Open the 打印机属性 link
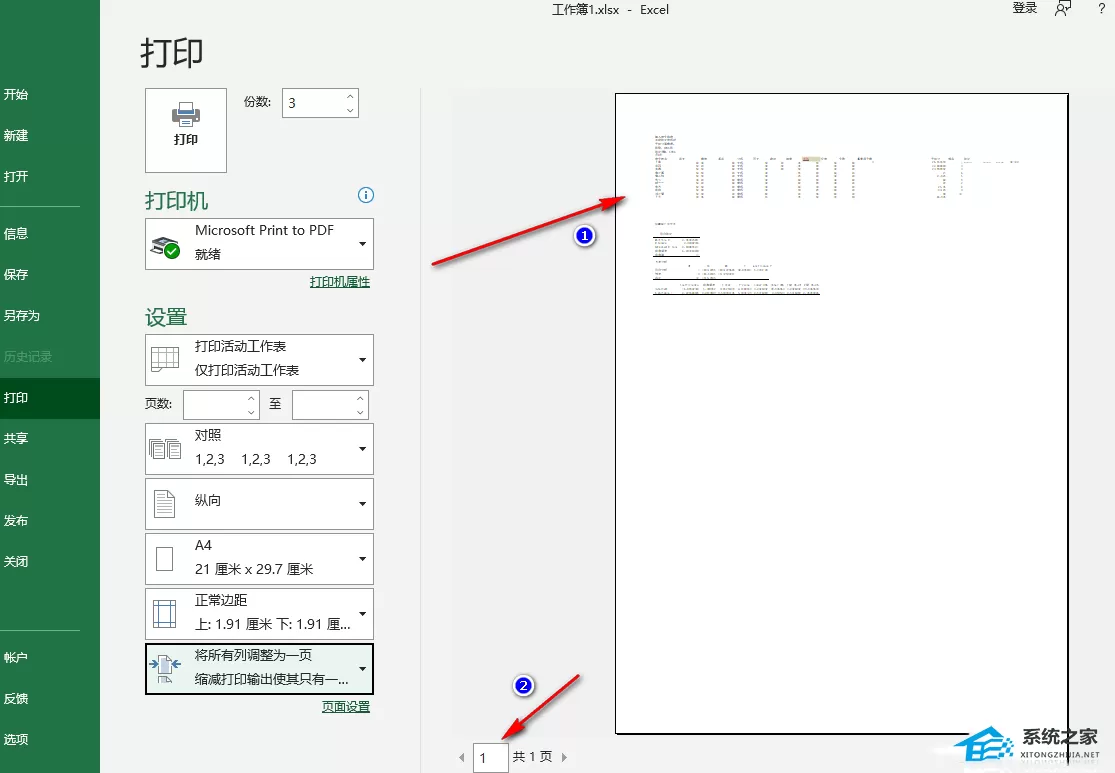 (340, 282)
